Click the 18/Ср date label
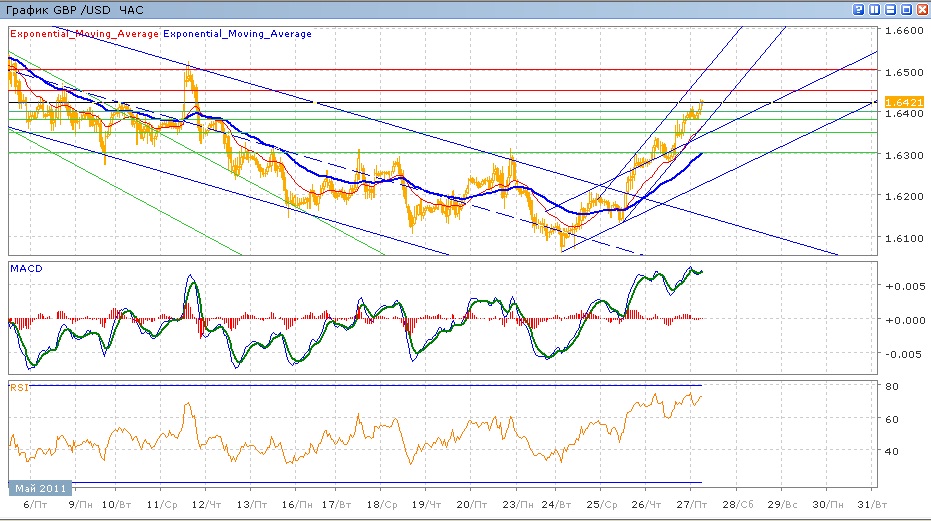The image size is (931, 521). pyautogui.click(x=382, y=504)
